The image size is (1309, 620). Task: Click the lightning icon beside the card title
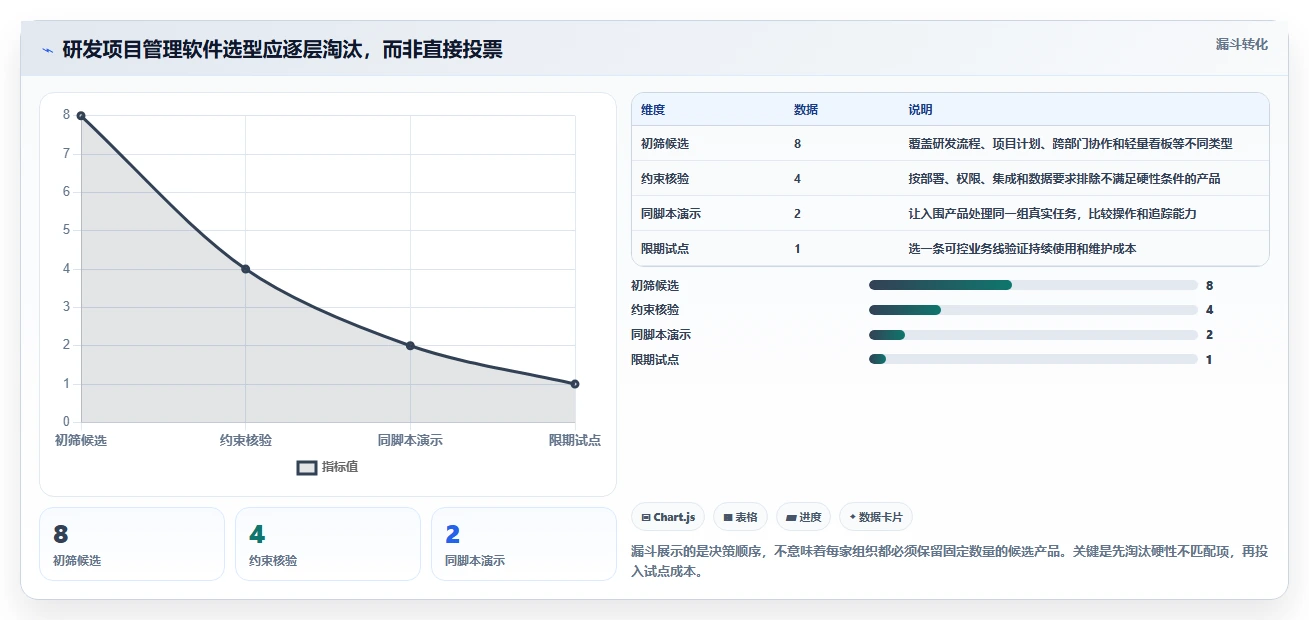point(47,50)
